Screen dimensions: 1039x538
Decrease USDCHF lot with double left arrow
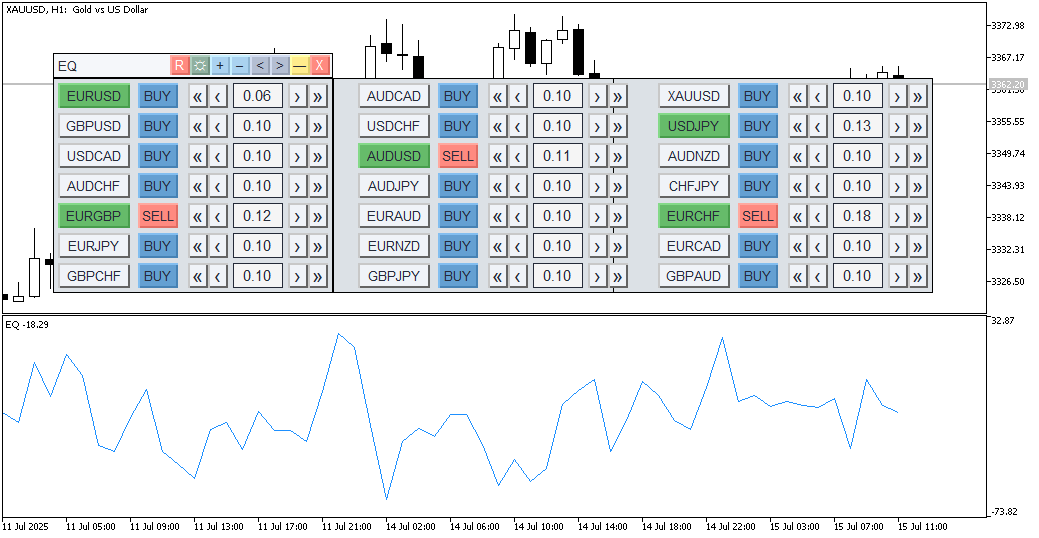[498, 126]
